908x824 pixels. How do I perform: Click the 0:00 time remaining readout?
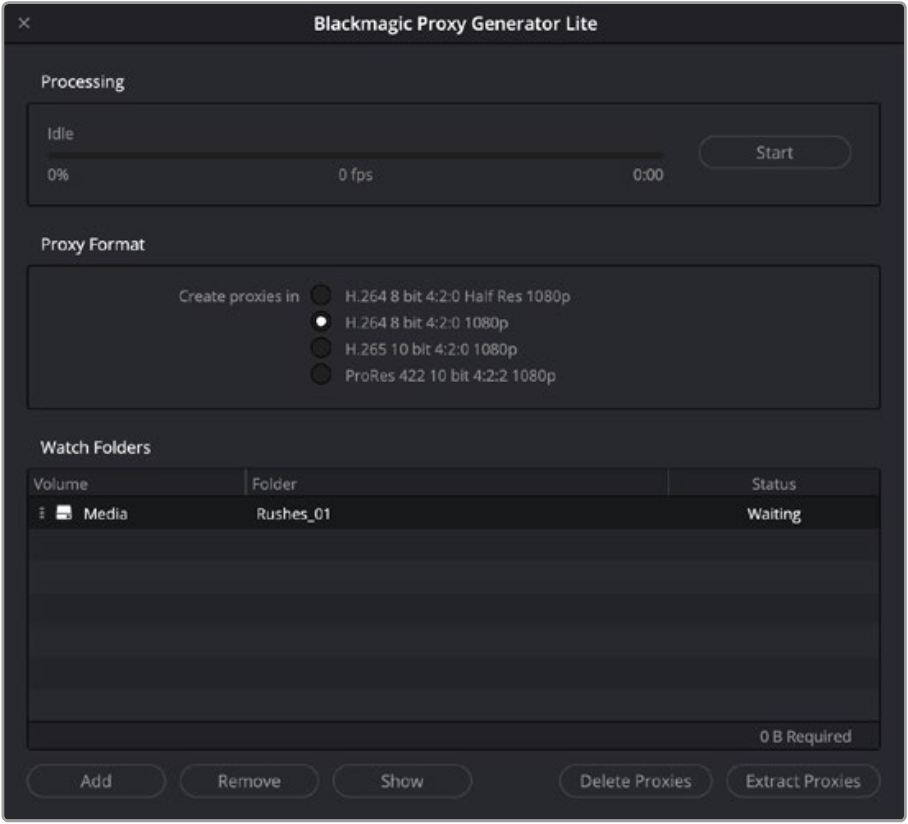coord(648,174)
